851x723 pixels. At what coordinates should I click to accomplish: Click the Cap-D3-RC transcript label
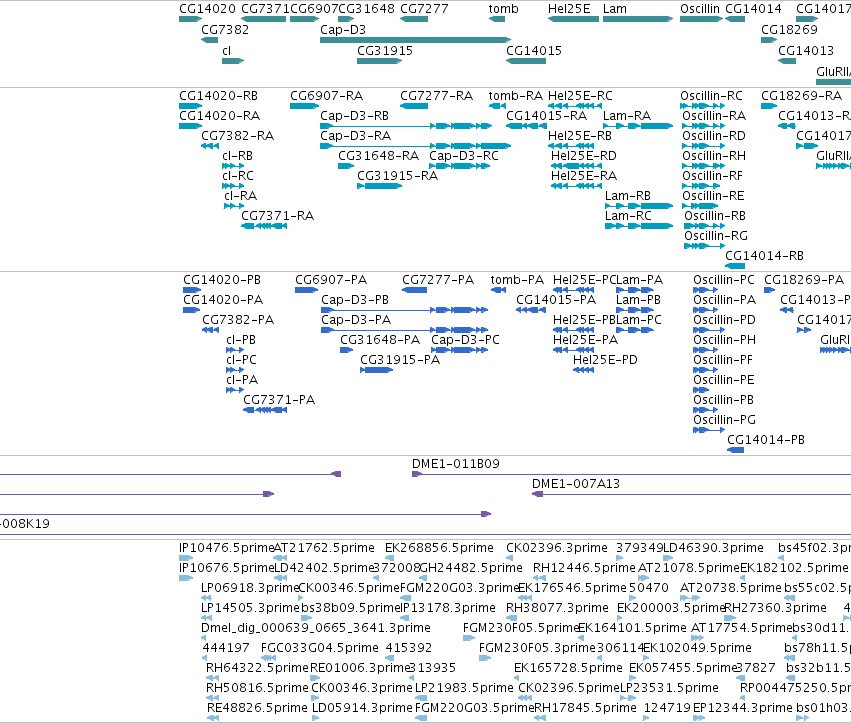point(463,156)
